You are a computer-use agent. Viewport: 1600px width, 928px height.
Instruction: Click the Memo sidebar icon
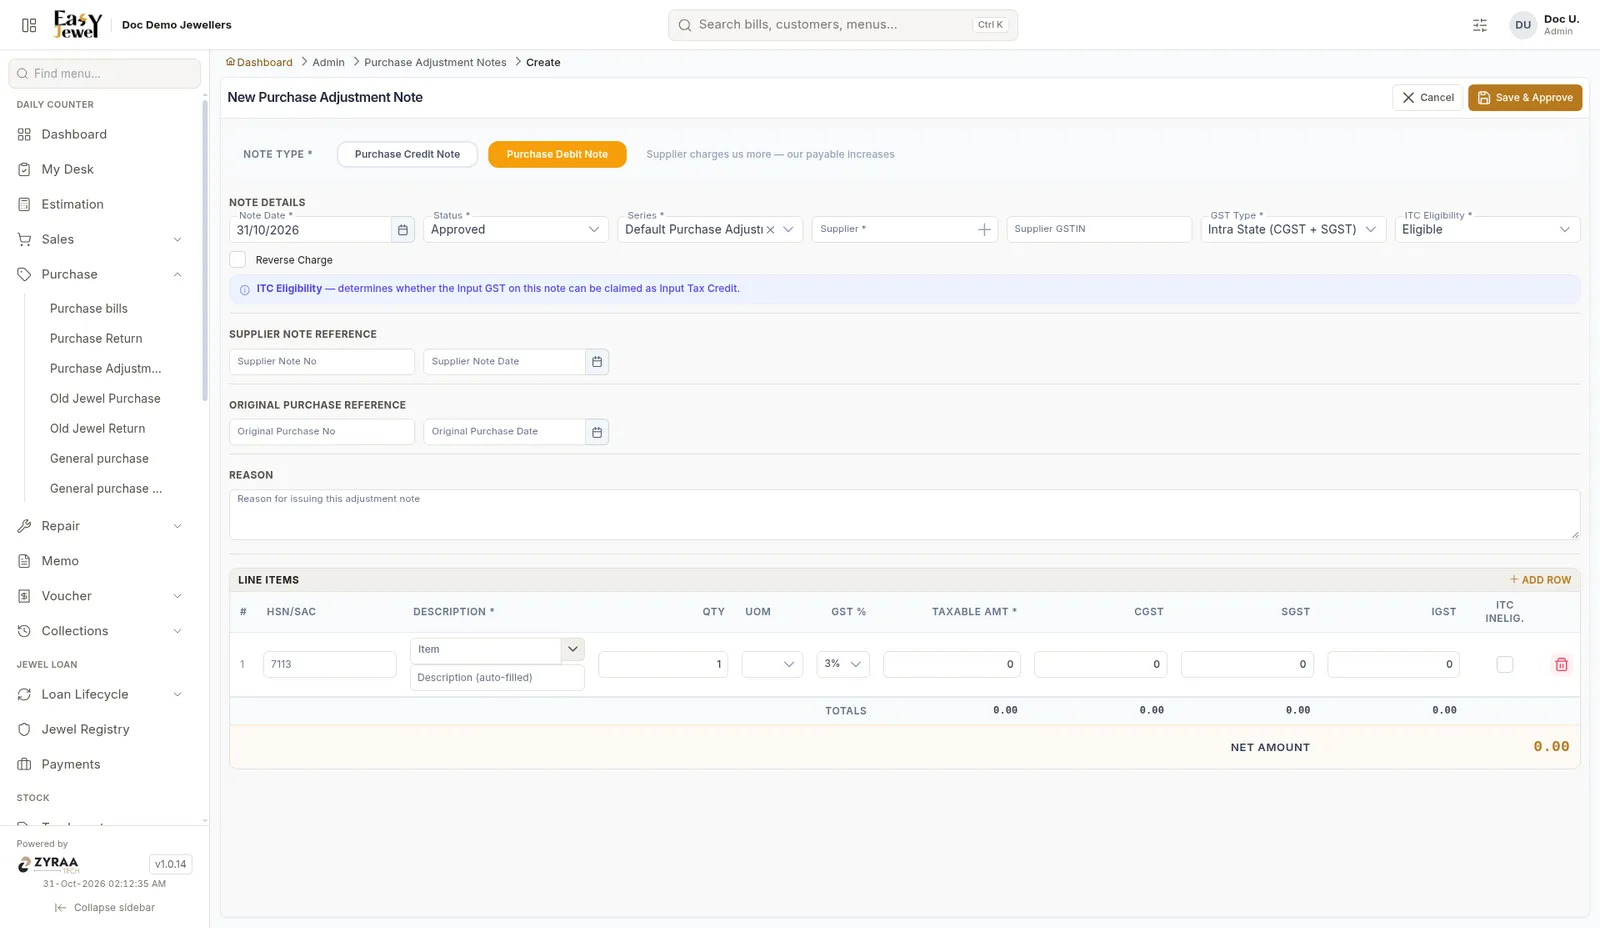click(24, 561)
